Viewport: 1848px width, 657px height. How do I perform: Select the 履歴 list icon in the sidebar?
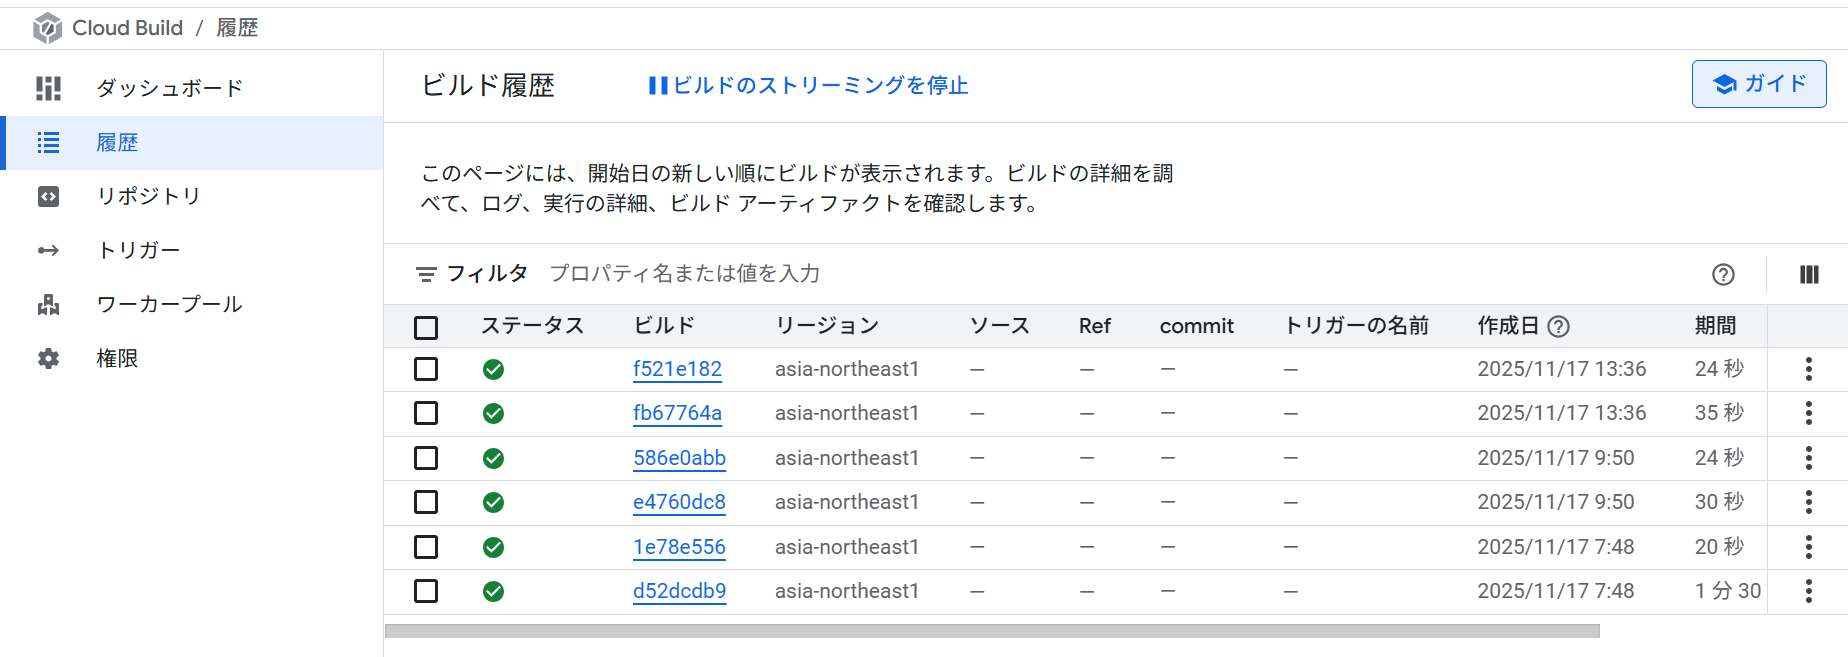48,143
